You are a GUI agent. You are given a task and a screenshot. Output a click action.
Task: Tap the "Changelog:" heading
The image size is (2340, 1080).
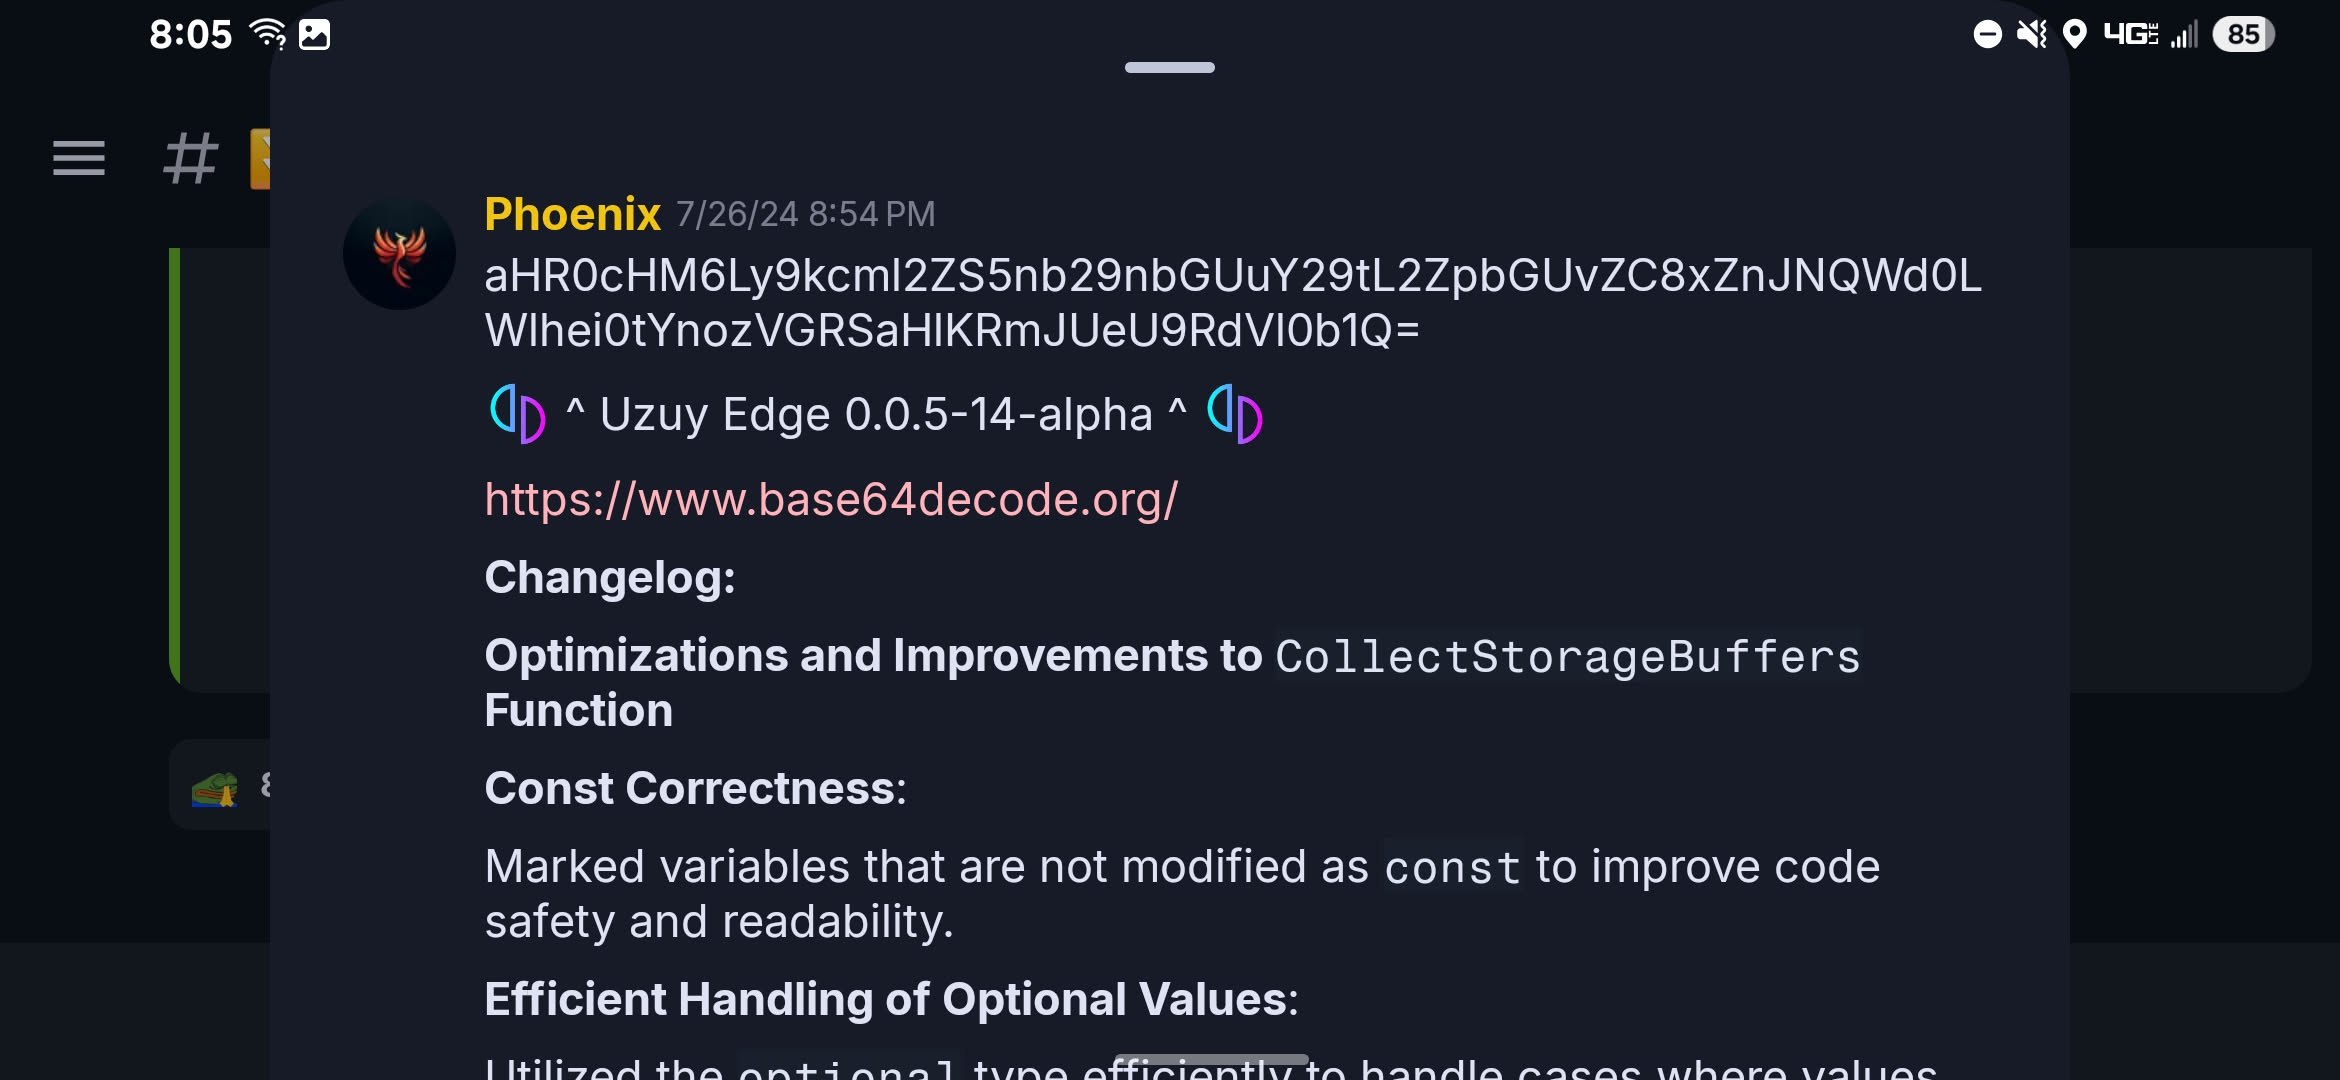610,577
